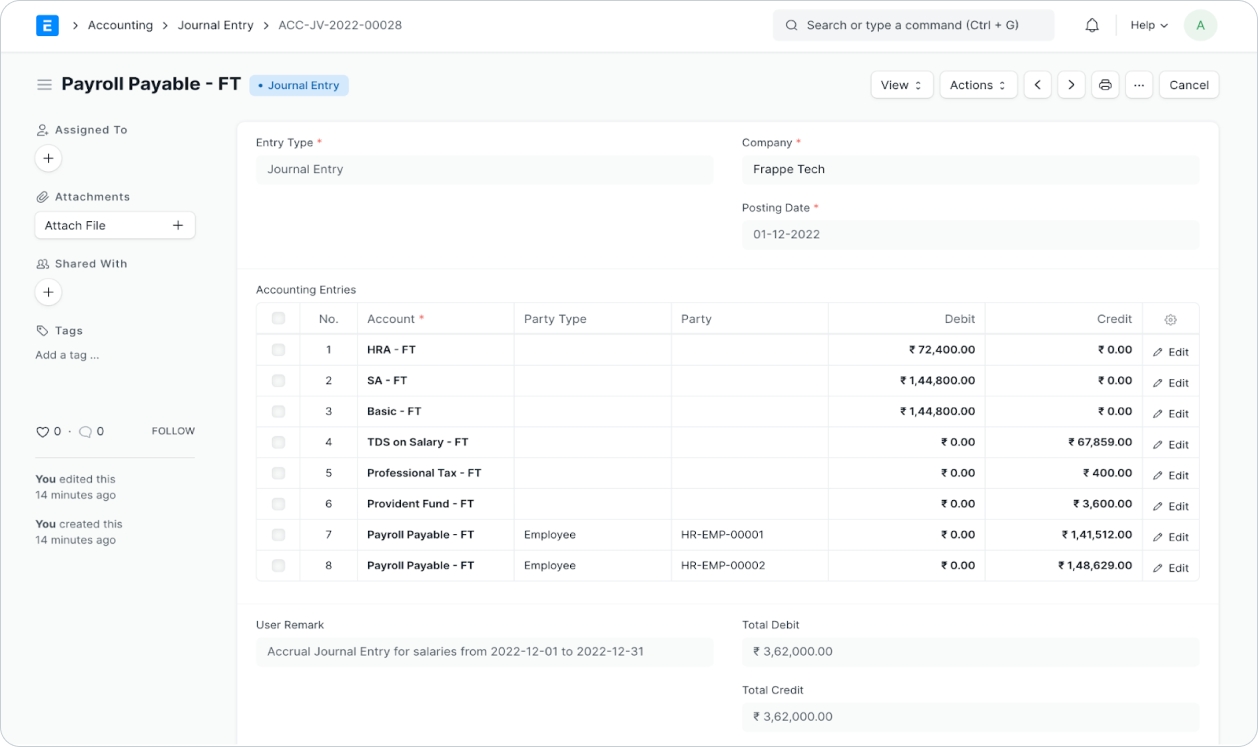Toggle the sidebar hamburger menu icon
Image resolution: width=1258 pixels, height=747 pixels.
pyautogui.click(x=44, y=85)
